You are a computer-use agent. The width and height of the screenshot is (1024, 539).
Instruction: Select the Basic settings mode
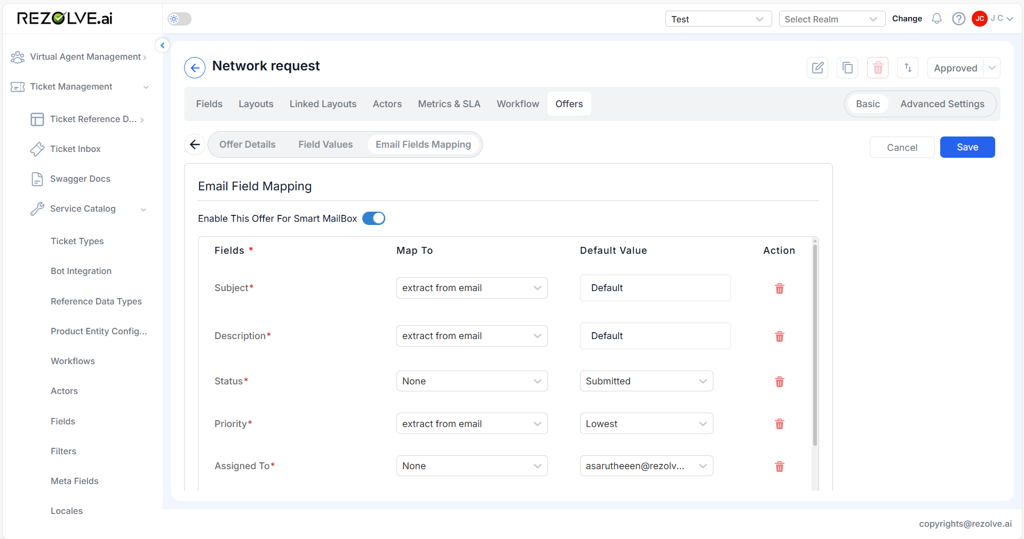[868, 104]
